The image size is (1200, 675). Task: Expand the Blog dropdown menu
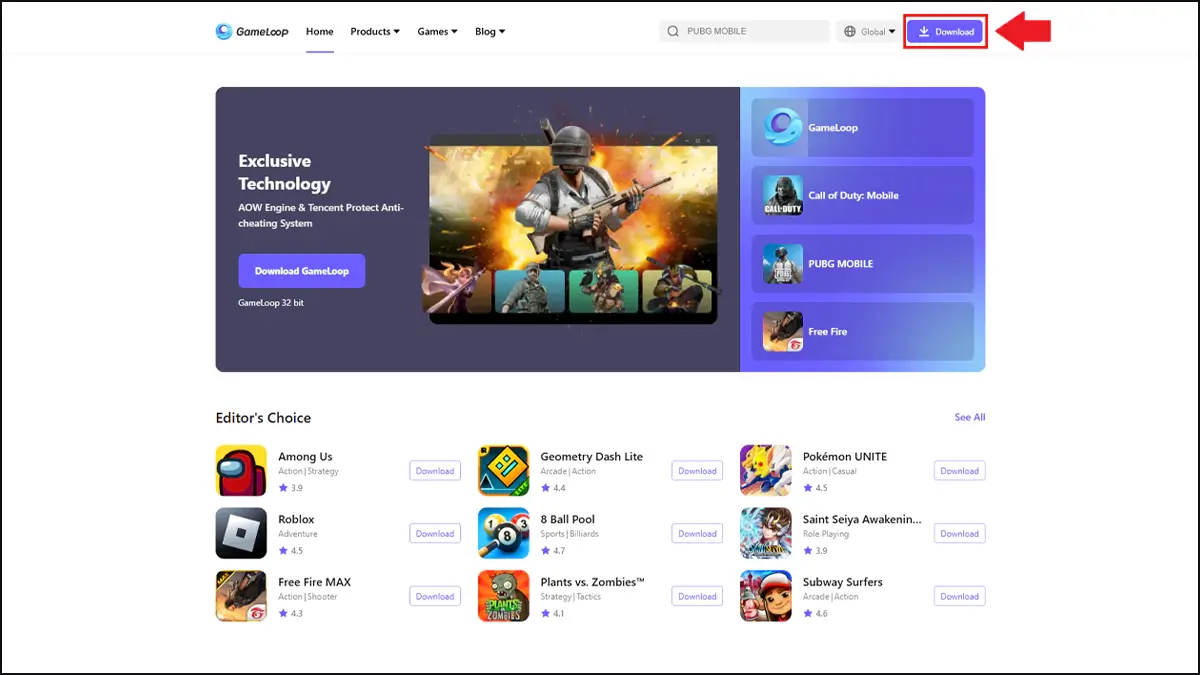pyautogui.click(x=489, y=31)
